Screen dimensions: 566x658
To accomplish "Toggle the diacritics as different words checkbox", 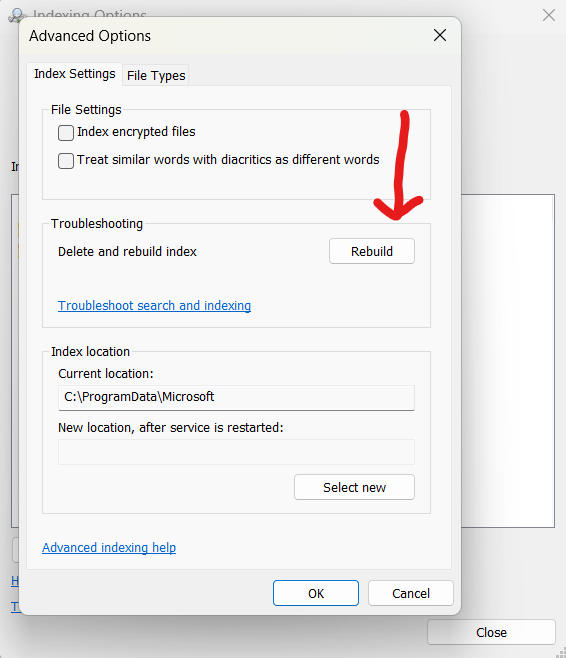I will (x=66, y=161).
